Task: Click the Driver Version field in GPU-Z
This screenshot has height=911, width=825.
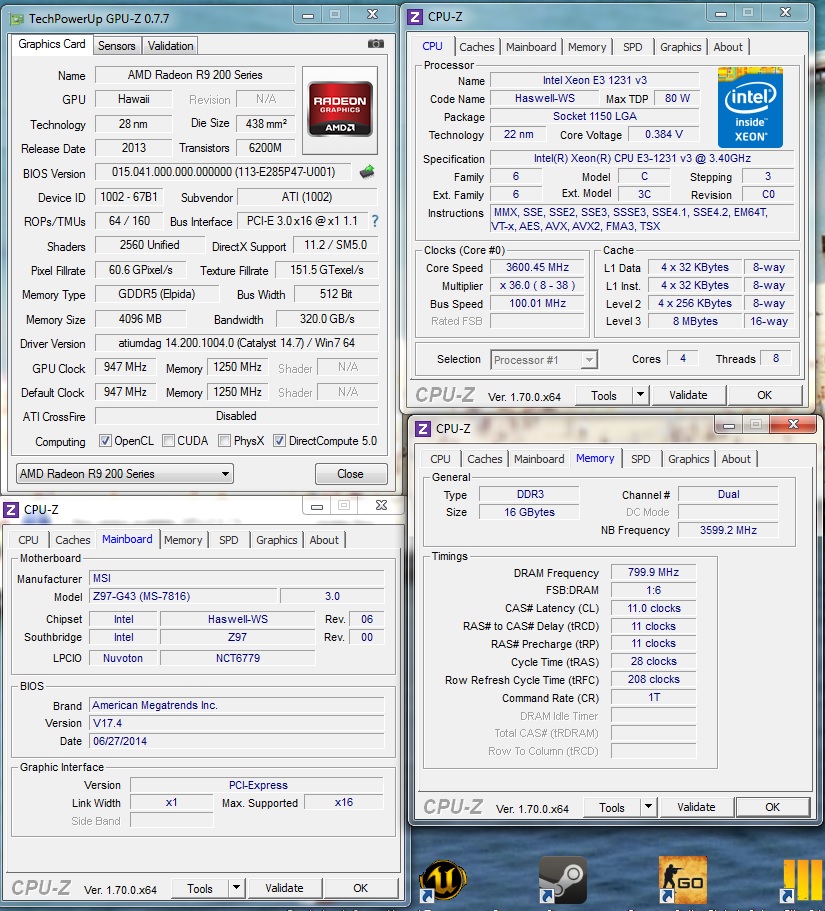Action: (x=236, y=343)
